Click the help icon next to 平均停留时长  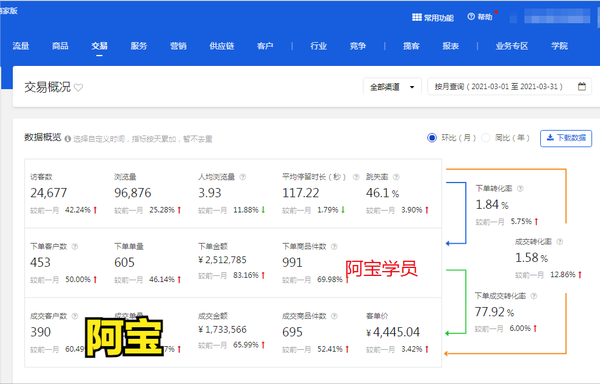[356, 177]
